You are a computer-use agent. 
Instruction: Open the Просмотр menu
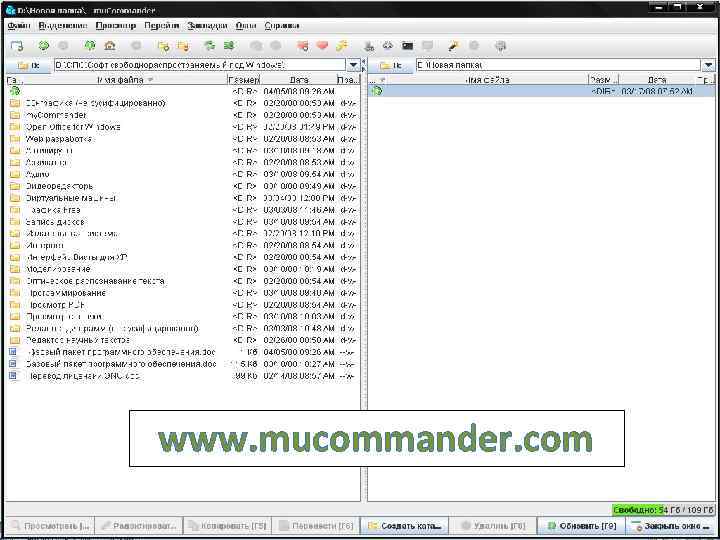click(x=116, y=26)
